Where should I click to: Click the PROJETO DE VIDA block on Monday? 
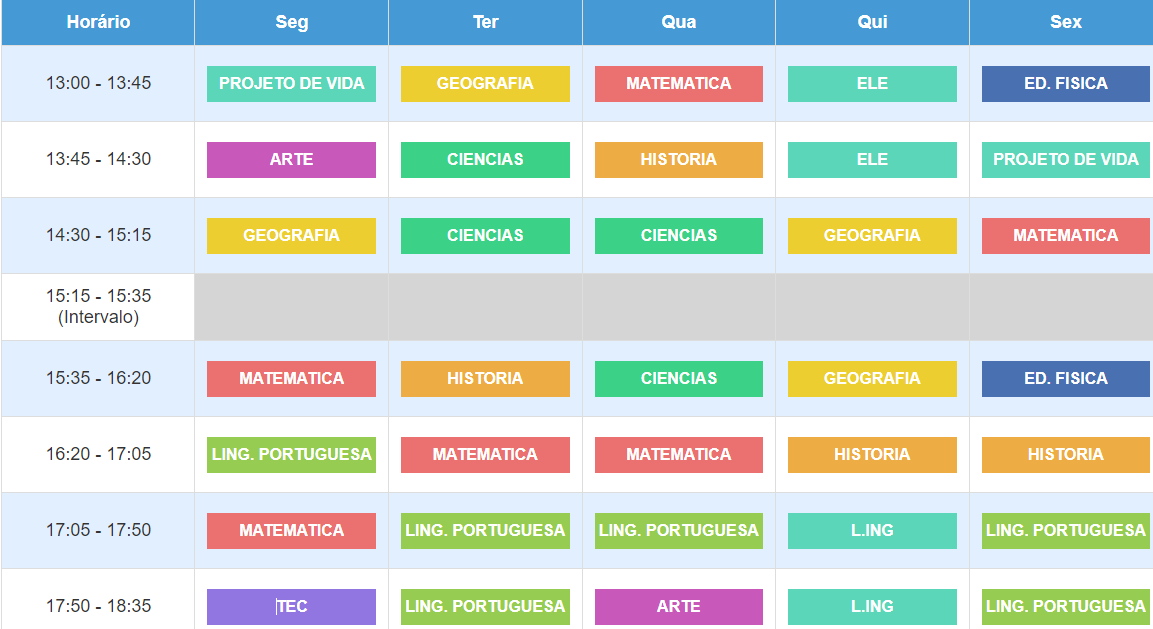tap(291, 84)
